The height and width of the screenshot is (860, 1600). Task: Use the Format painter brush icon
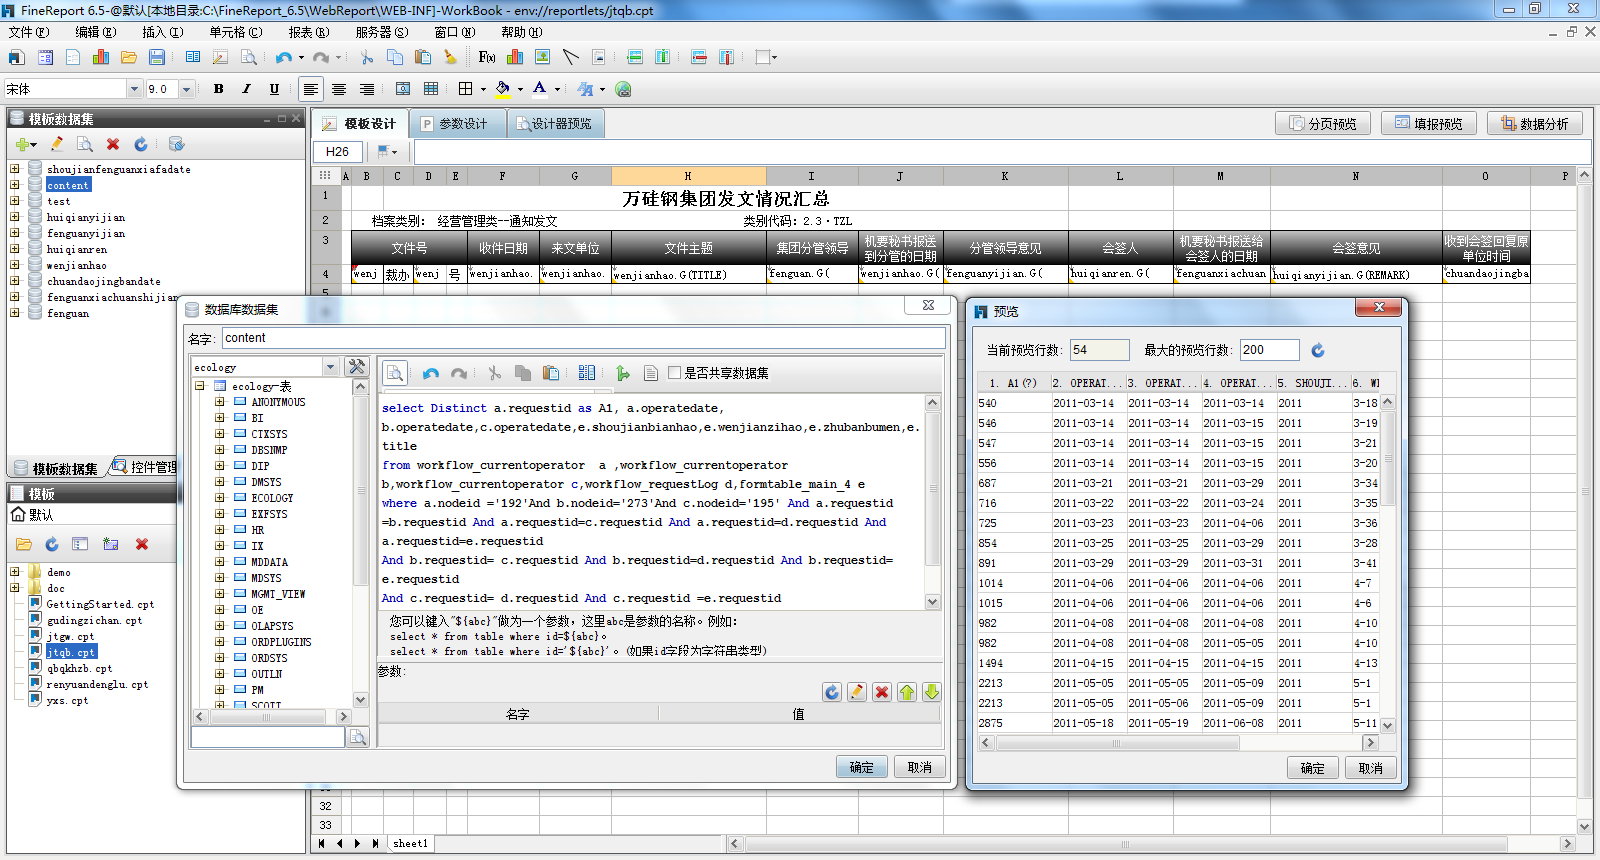451,57
